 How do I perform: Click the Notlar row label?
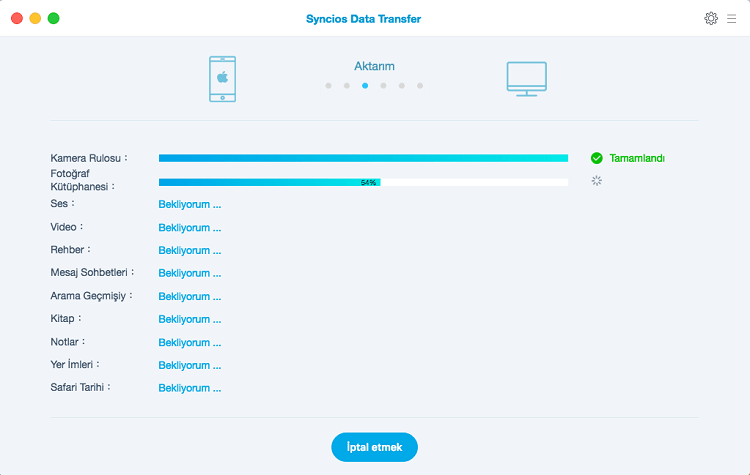pyautogui.click(x=67, y=342)
